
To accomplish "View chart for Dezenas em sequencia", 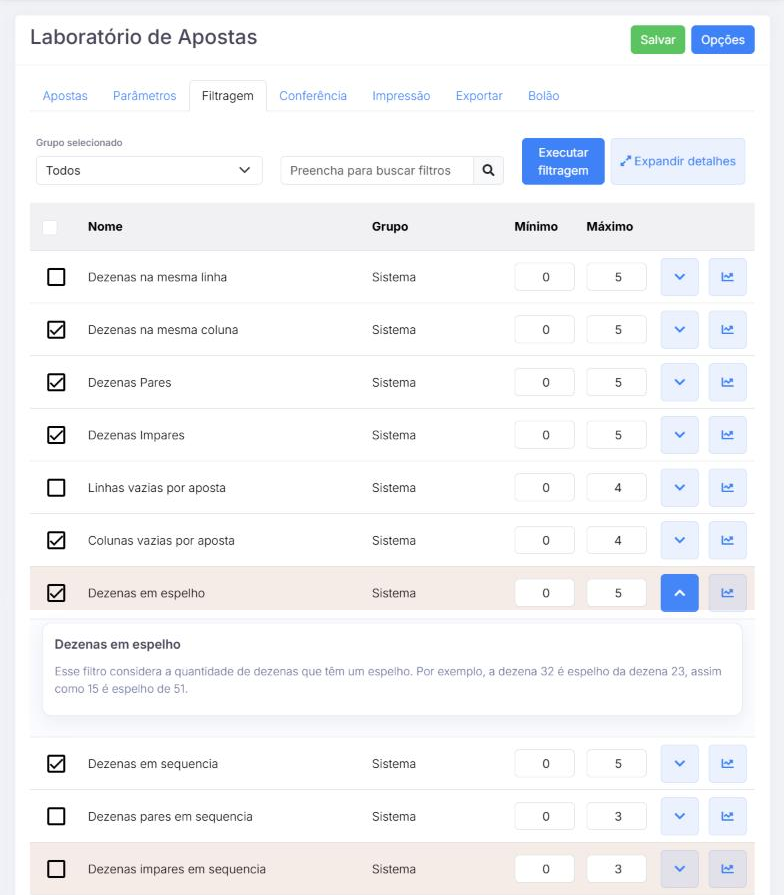I will coord(727,764).
